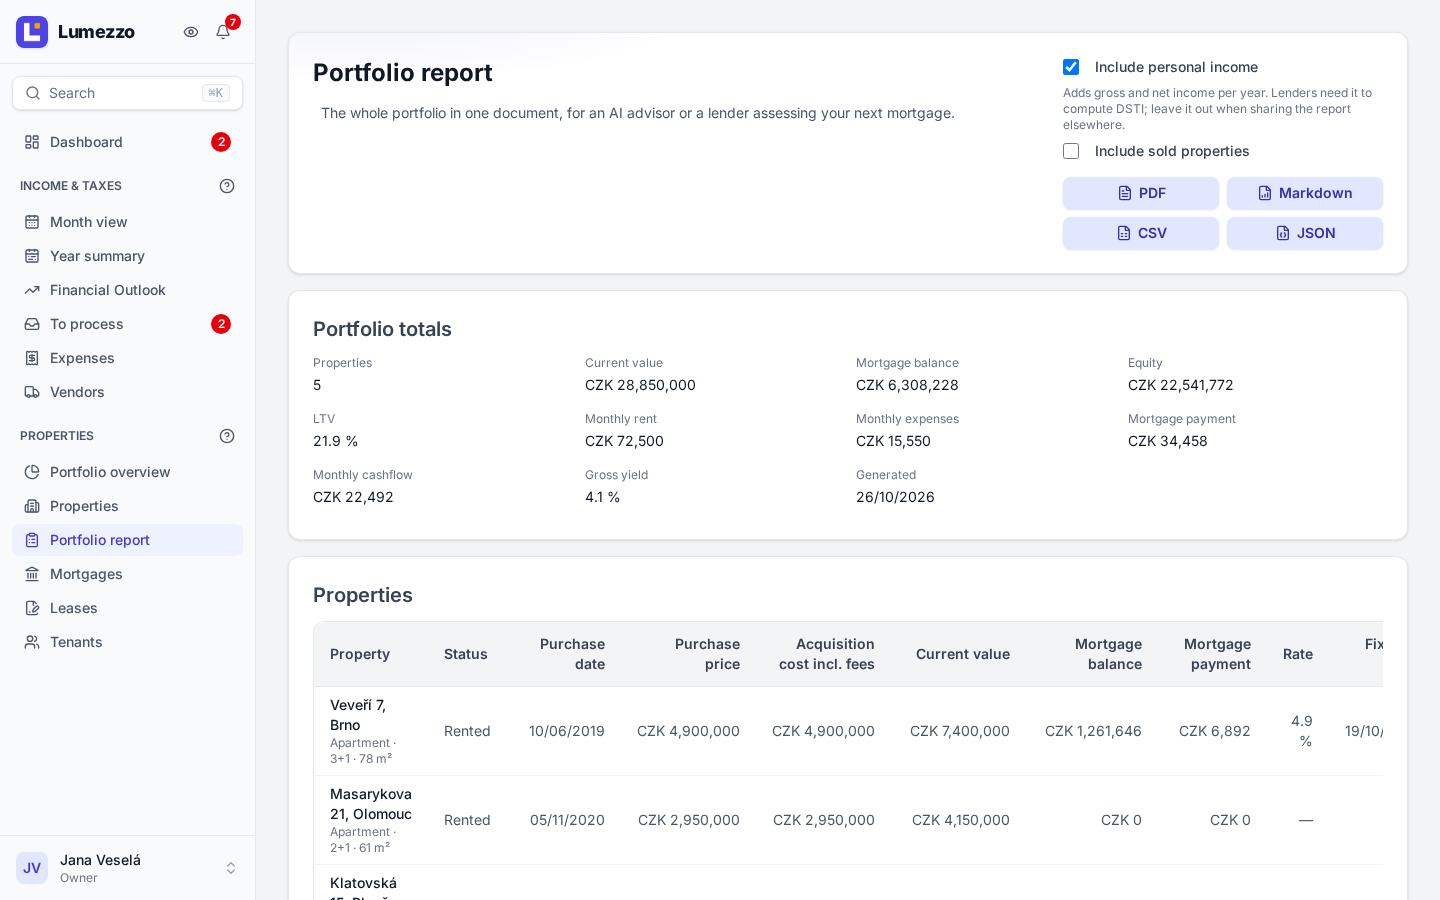This screenshot has height=900, width=1440.
Task: Download the report as JSON
Action: [1305, 233]
